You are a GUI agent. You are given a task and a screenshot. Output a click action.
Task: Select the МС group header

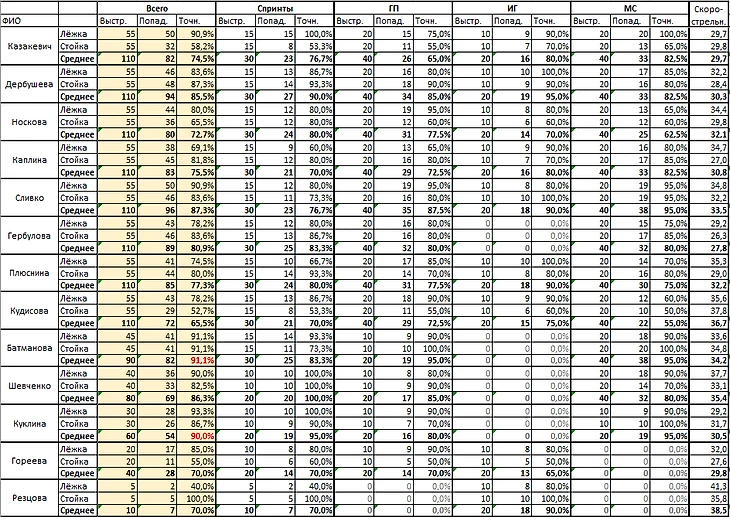pos(630,8)
